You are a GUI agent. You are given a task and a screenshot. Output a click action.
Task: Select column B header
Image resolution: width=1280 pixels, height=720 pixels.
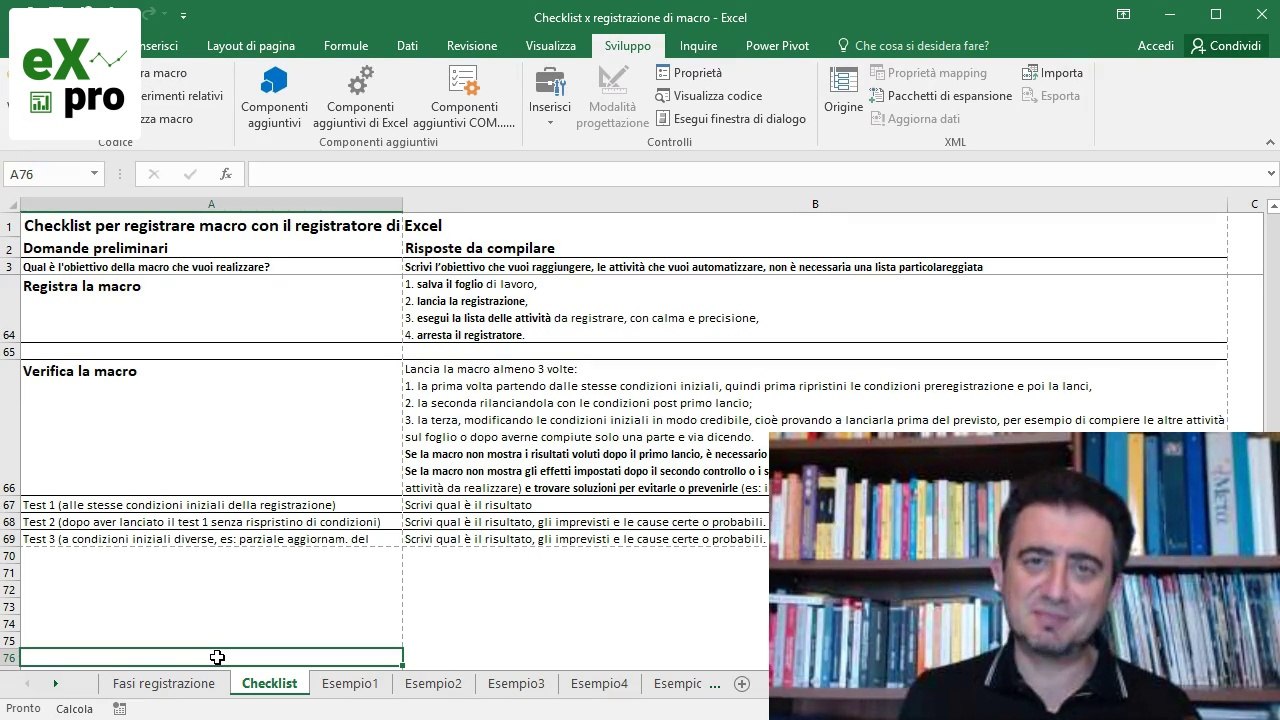[x=815, y=204]
